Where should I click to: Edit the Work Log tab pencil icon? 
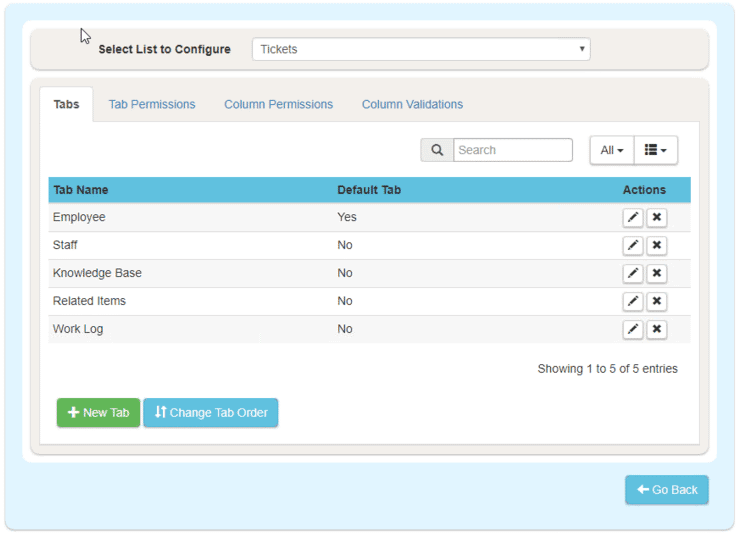(632, 329)
